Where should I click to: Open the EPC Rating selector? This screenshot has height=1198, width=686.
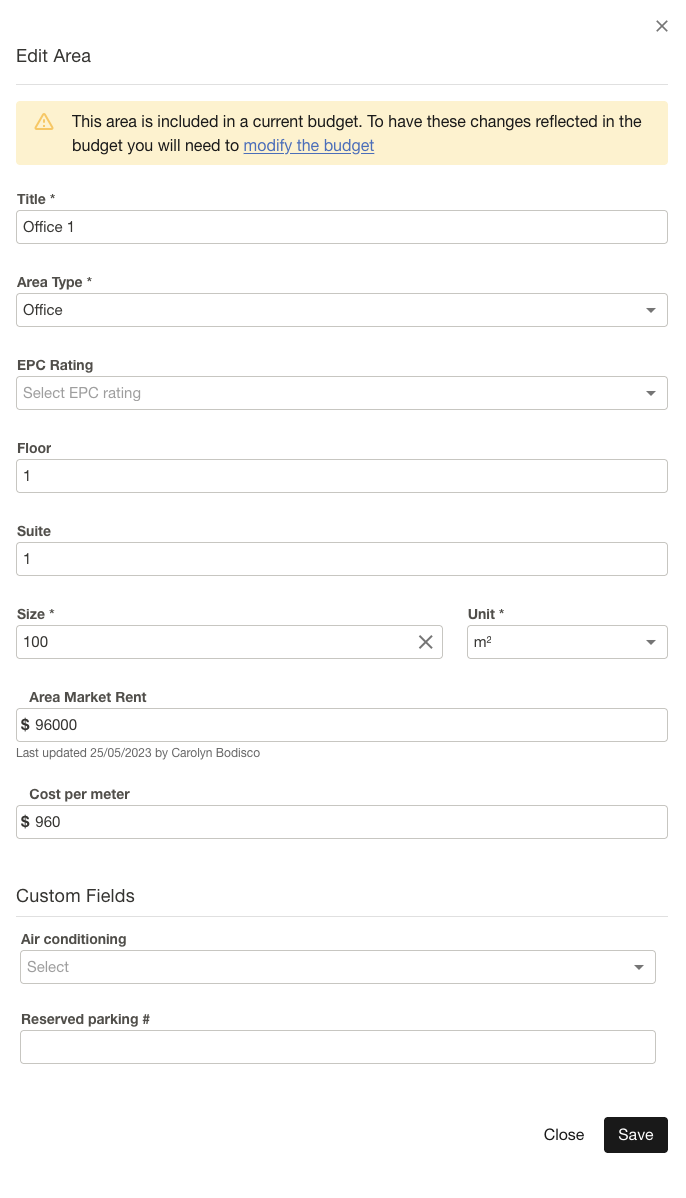click(340, 392)
